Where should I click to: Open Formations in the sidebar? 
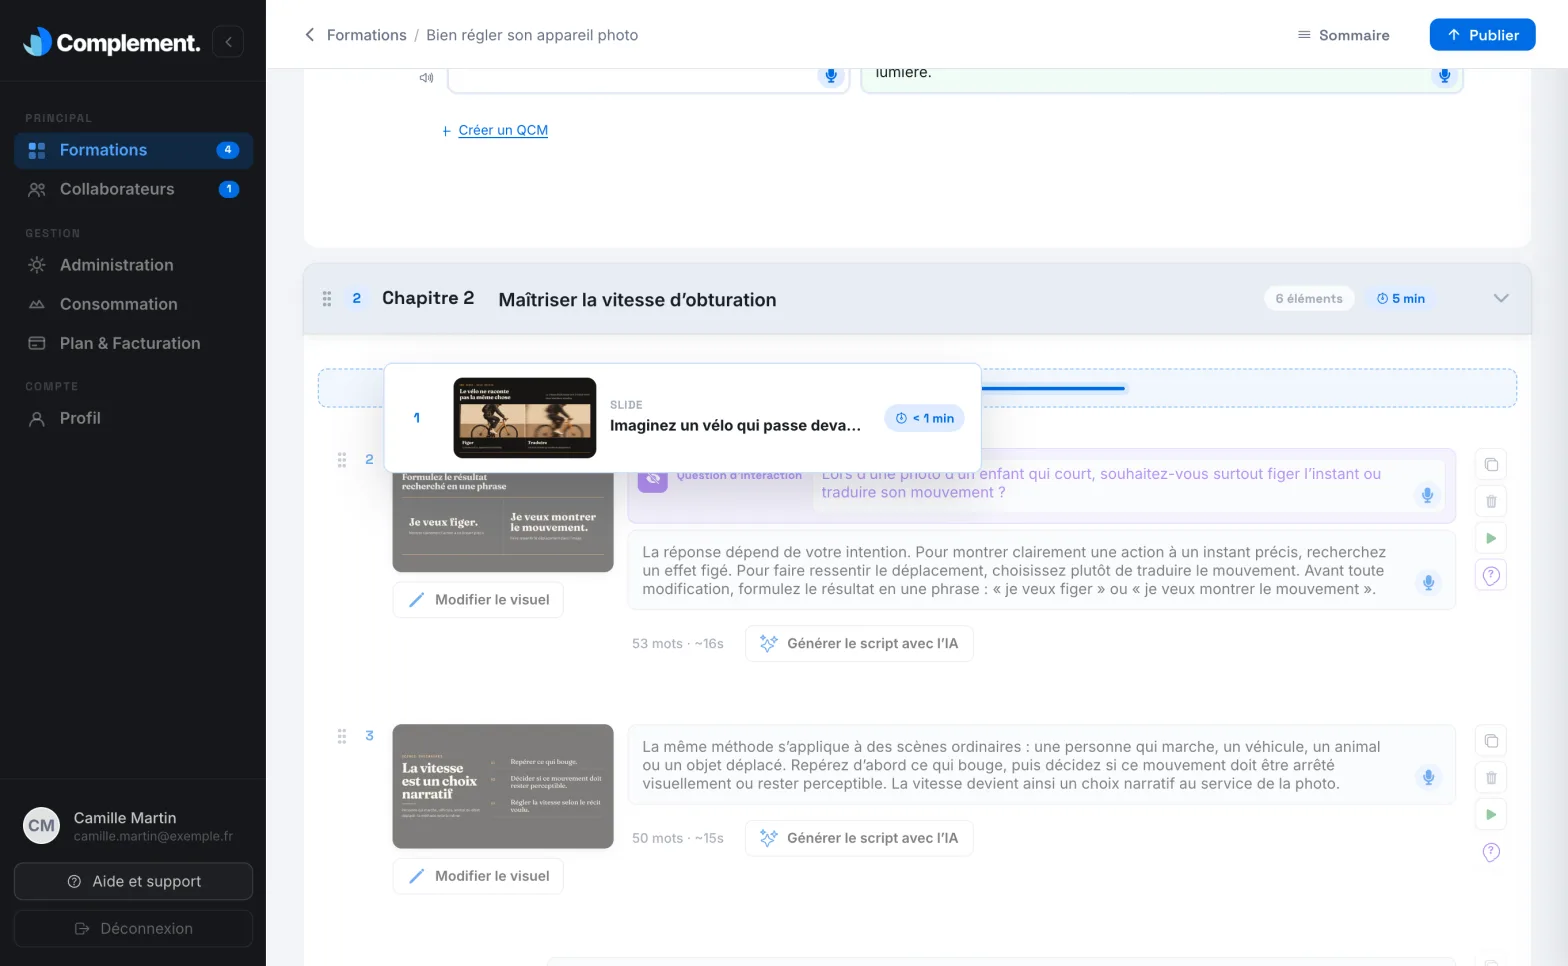point(133,150)
